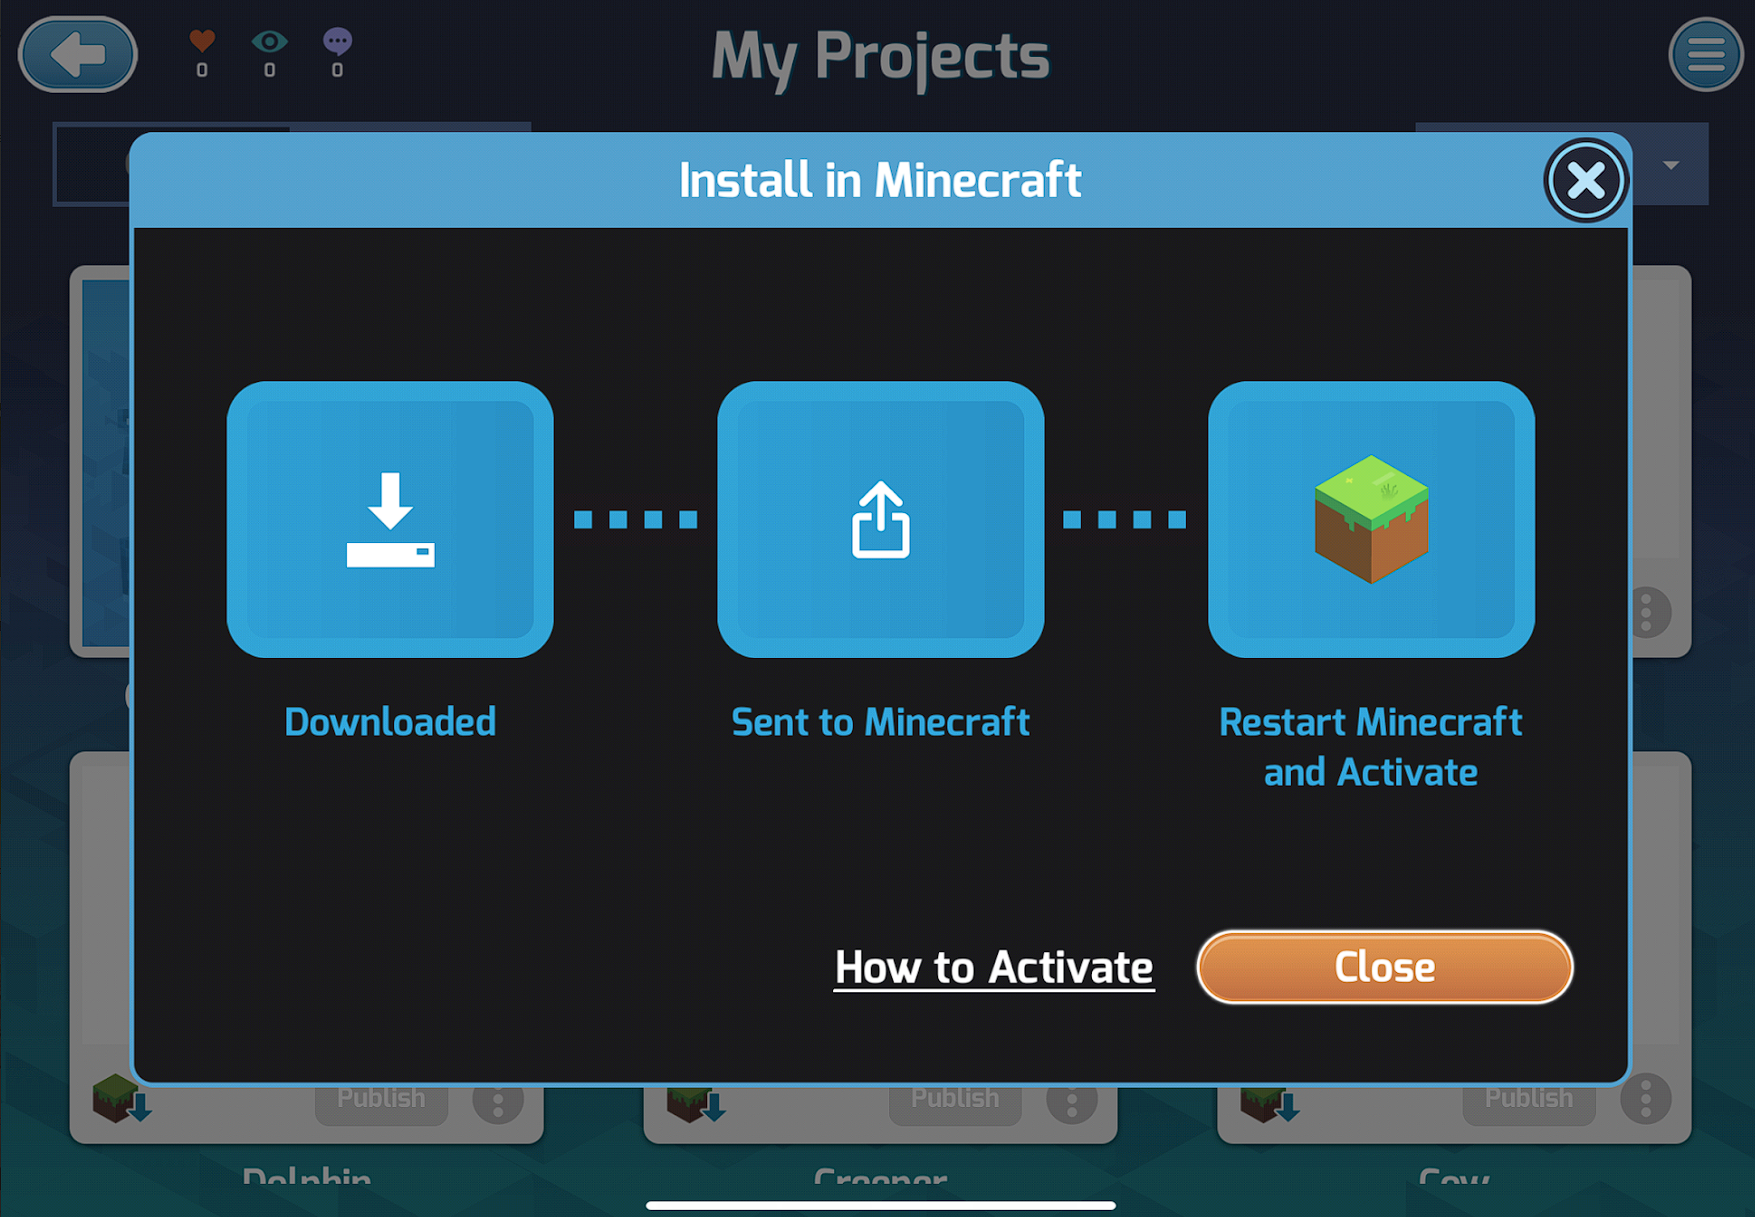Go back with the arrow button

click(78, 54)
